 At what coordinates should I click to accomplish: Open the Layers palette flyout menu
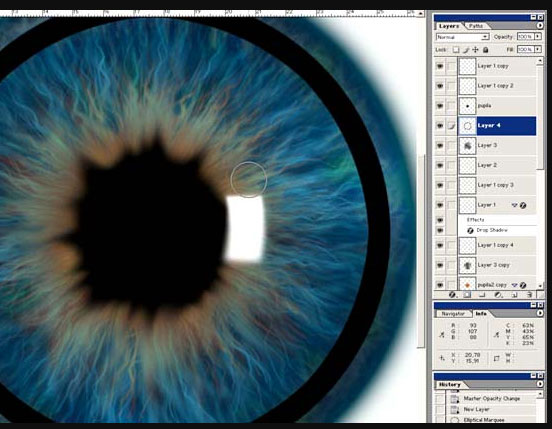(540, 26)
